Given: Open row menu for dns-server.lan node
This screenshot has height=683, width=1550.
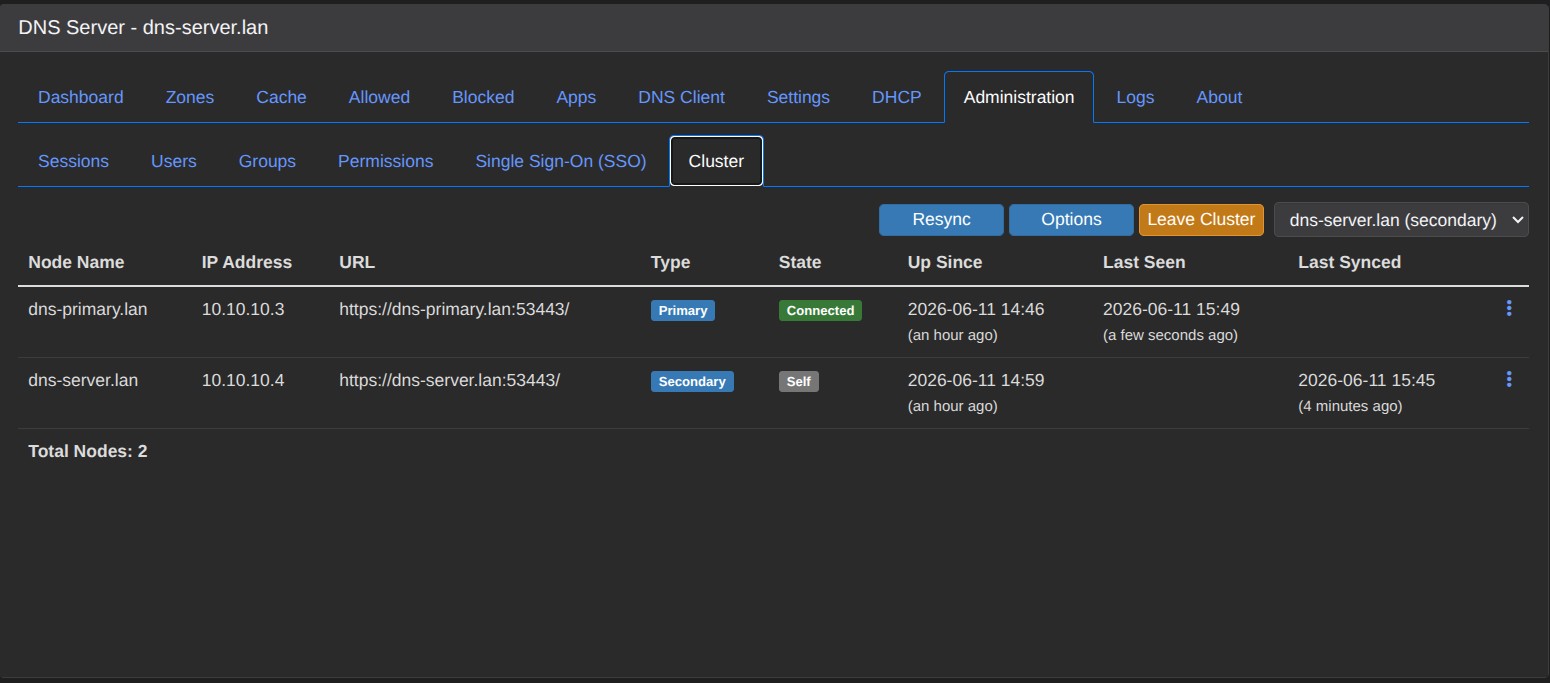Looking at the screenshot, I should (x=1508, y=380).
